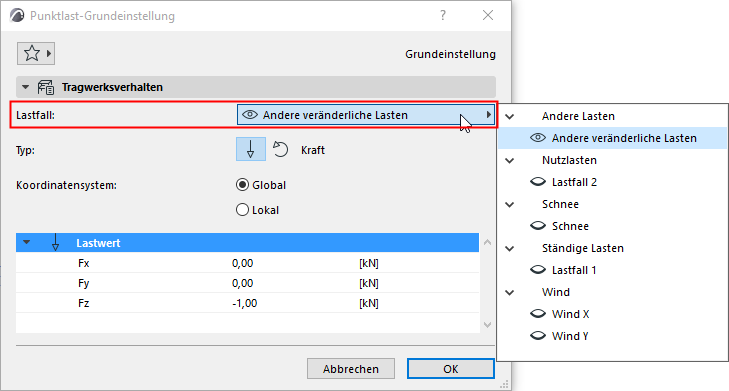Click the [kN] unit in Fz row
This screenshot has height=391, width=729.
369,303
